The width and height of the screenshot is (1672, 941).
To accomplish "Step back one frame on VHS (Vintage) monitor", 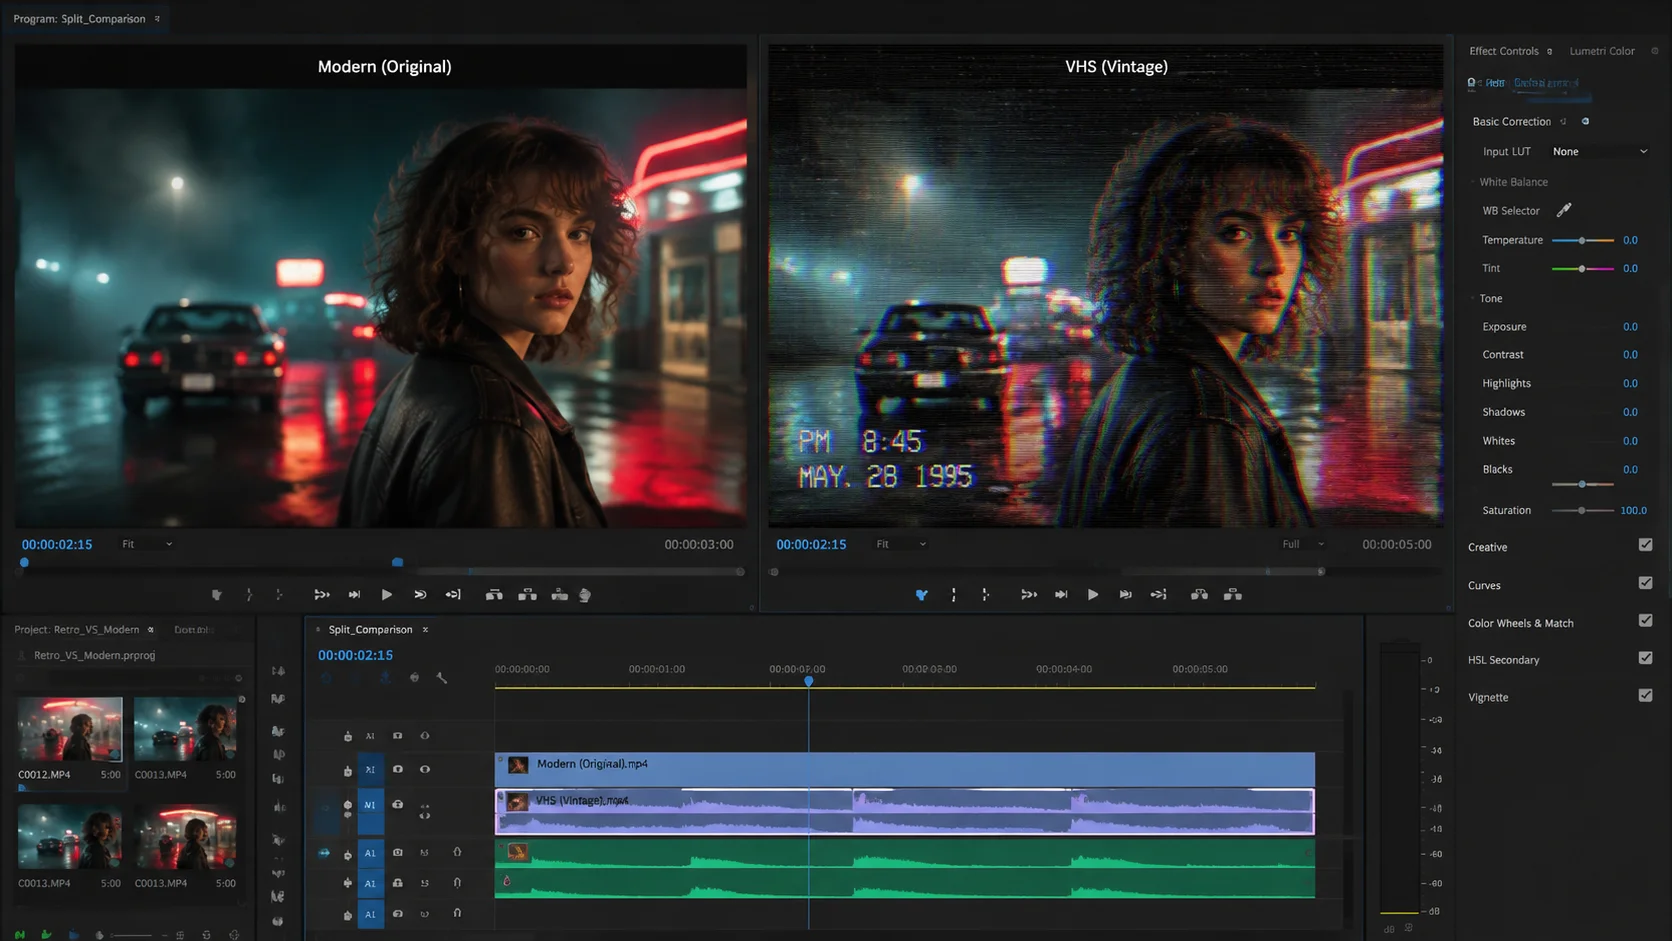I will point(1061,595).
